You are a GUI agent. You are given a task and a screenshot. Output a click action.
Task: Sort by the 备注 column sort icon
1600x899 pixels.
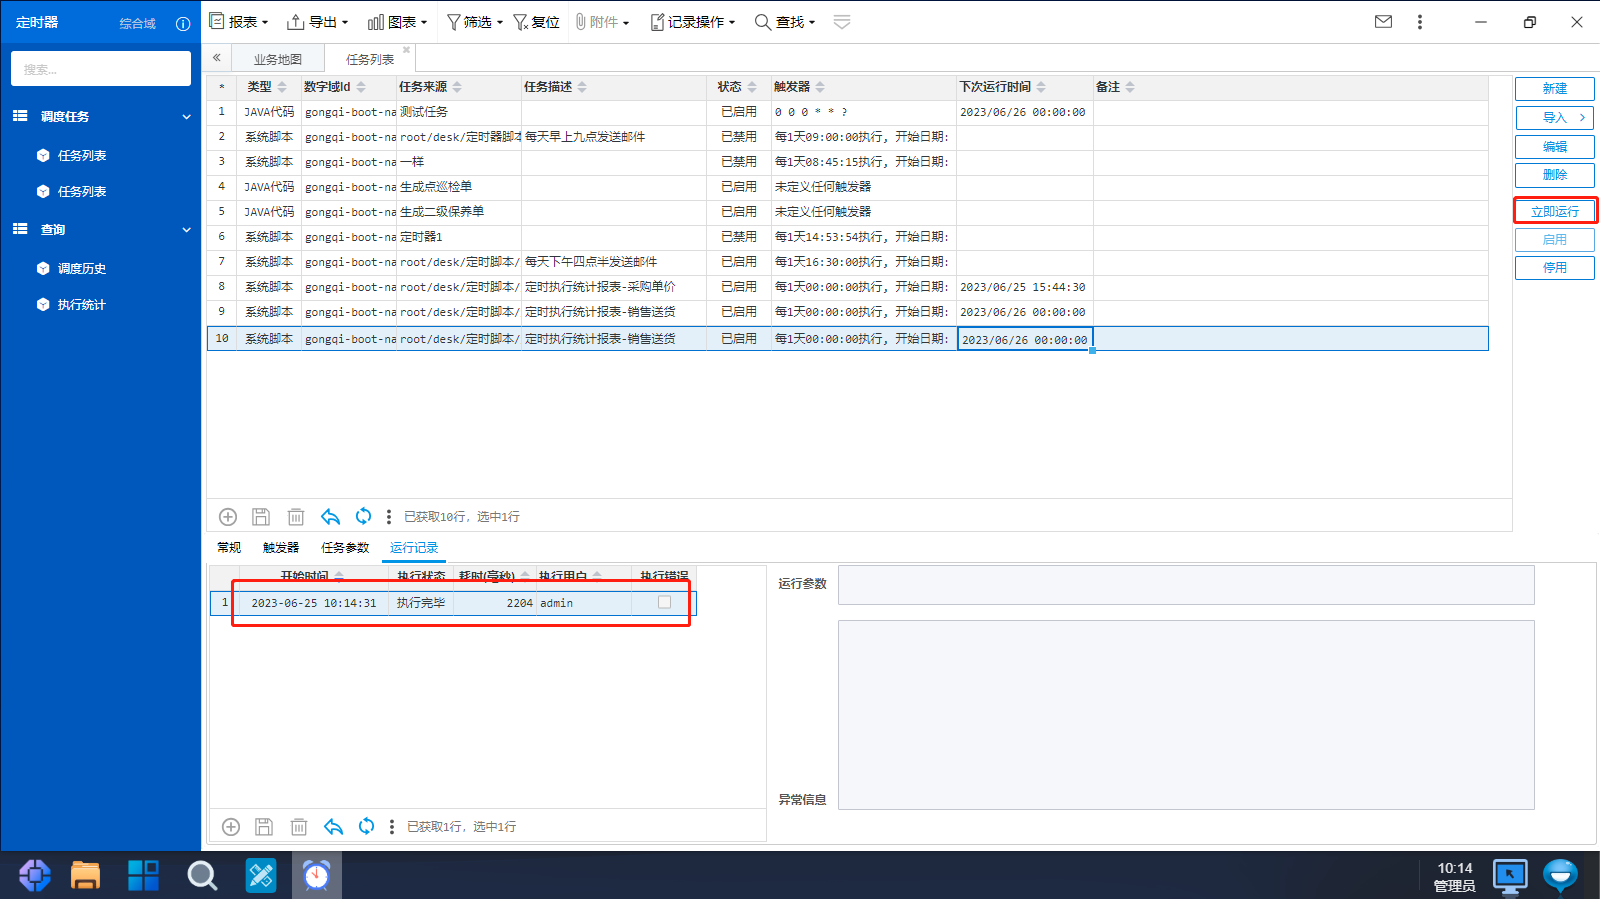point(1130,88)
